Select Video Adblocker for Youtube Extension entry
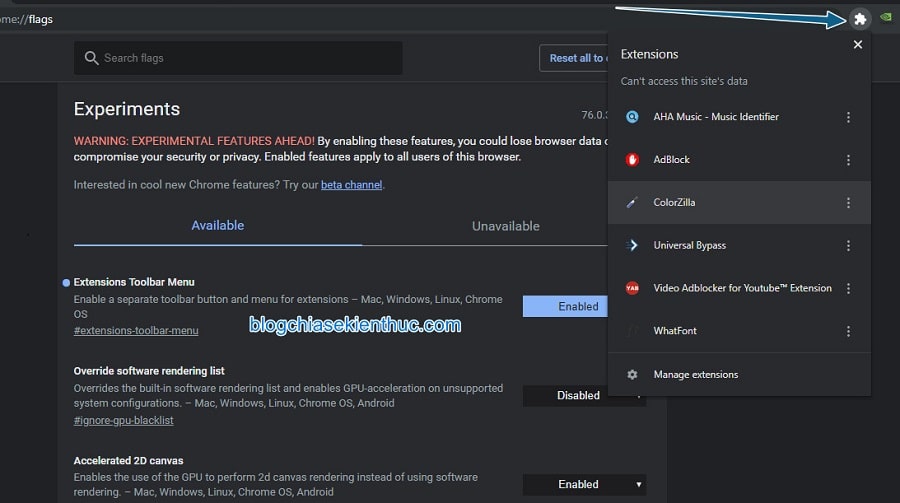900x503 pixels. coord(739,288)
